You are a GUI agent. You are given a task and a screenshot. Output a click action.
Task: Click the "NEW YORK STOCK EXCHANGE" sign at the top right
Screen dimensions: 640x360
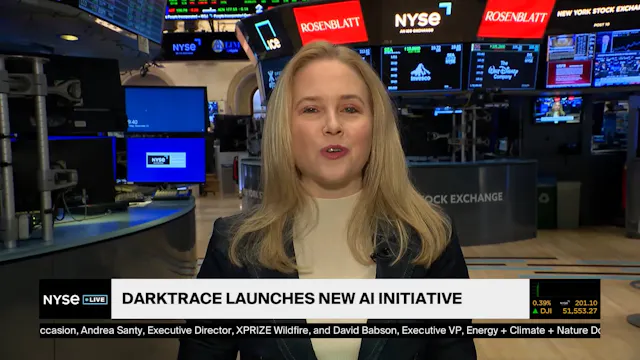click(598, 11)
